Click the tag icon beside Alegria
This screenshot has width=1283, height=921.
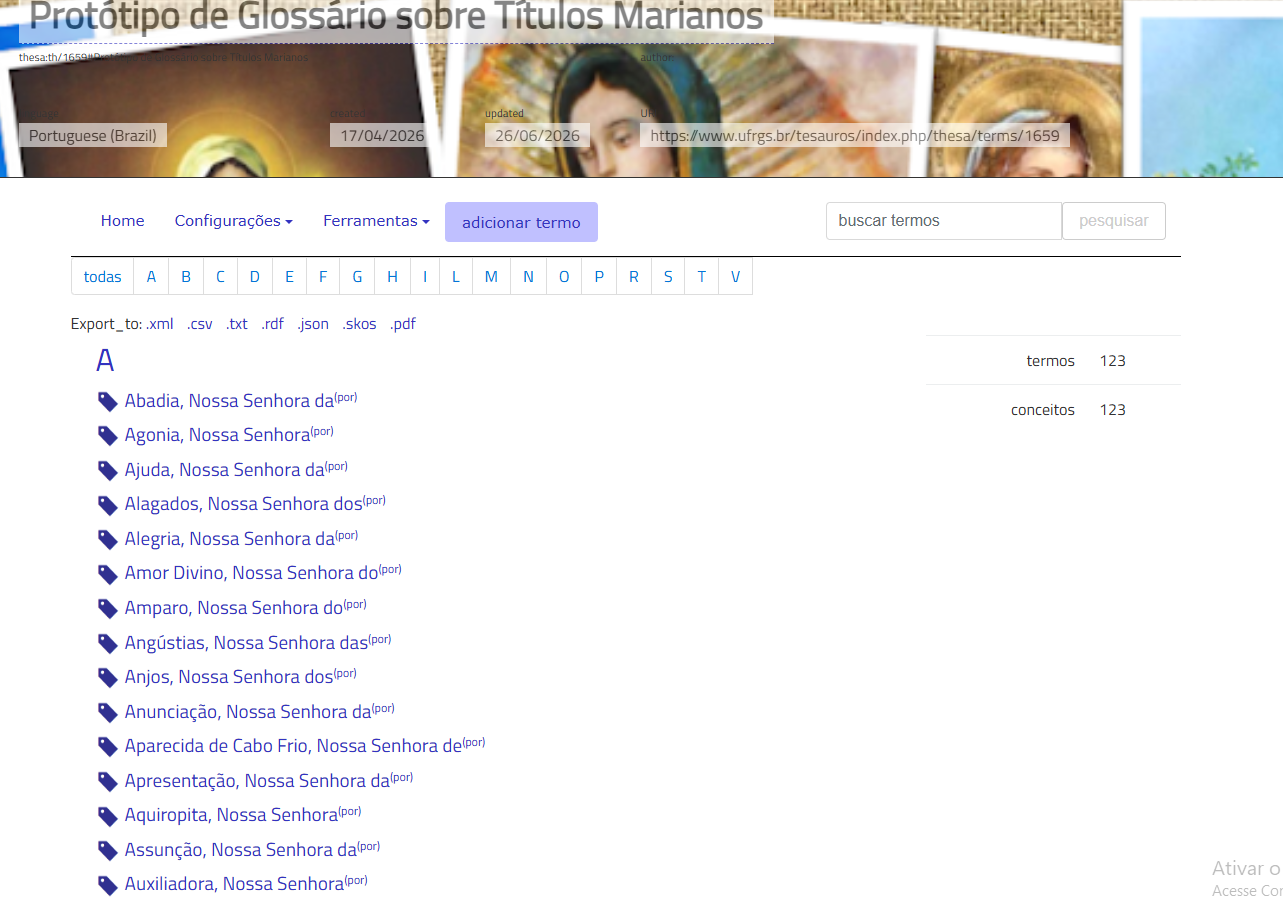point(108,540)
